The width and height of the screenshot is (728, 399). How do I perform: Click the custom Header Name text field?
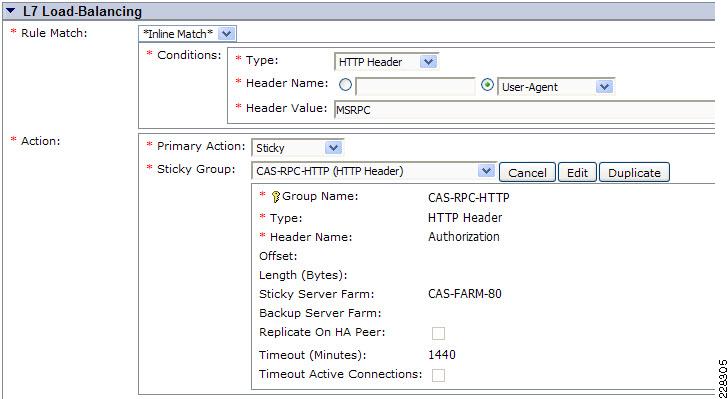tap(416, 86)
